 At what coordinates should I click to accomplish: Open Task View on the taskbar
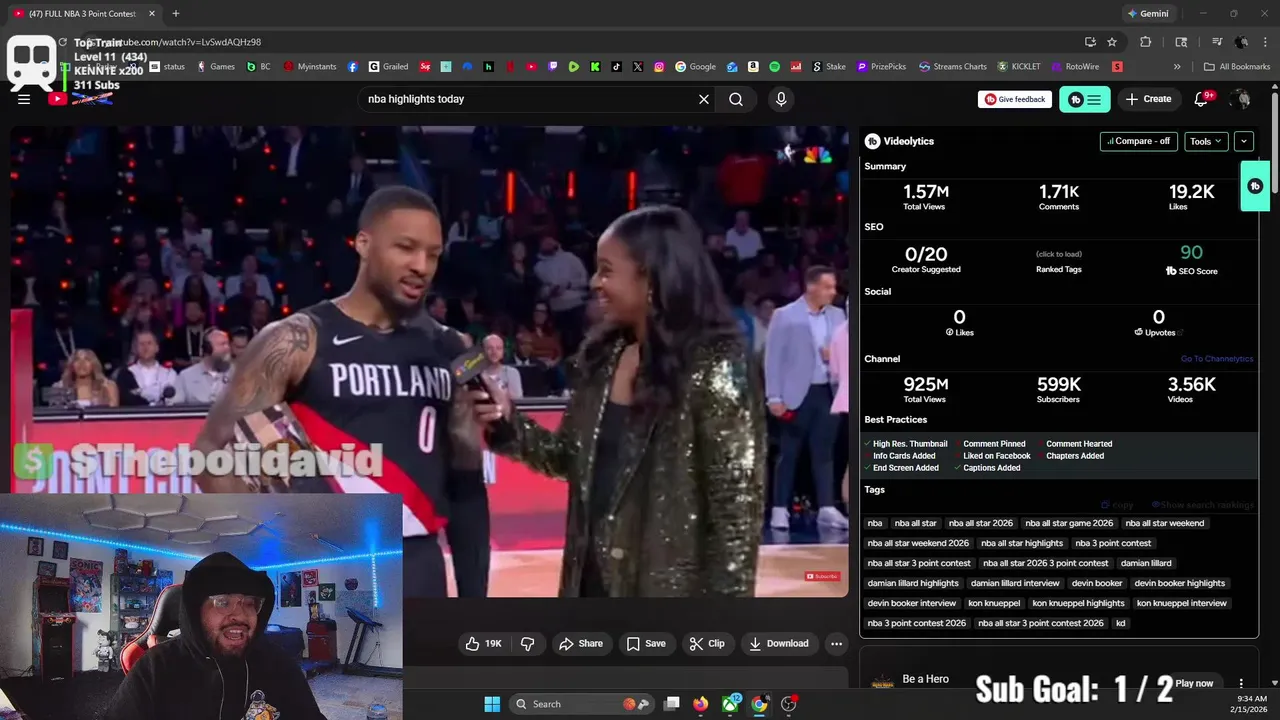[672, 704]
